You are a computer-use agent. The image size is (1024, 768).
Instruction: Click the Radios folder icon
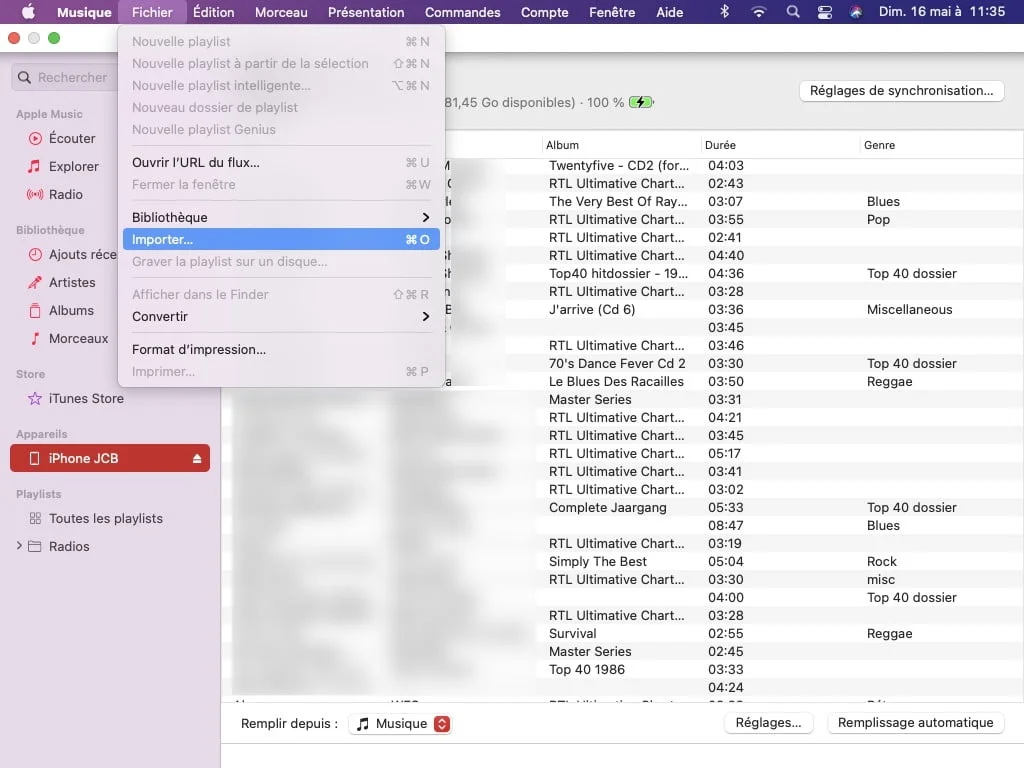[35, 547]
